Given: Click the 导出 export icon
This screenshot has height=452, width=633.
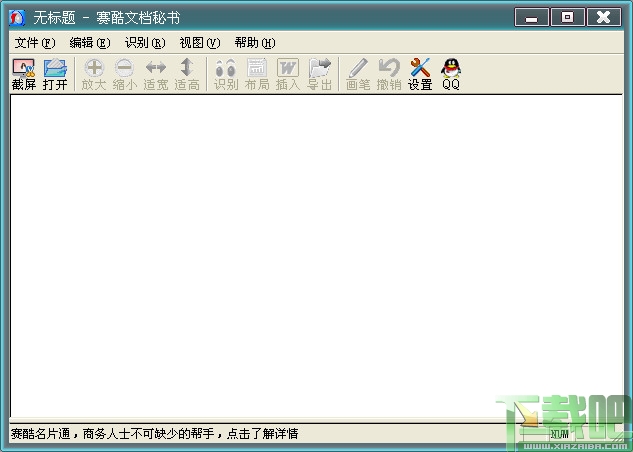Looking at the screenshot, I should click(319, 74).
